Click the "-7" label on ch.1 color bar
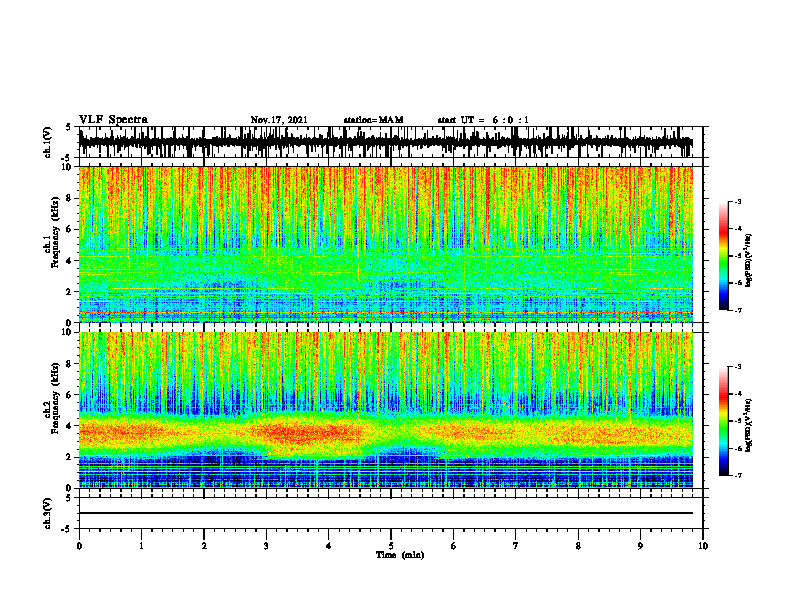 point(738,310)
